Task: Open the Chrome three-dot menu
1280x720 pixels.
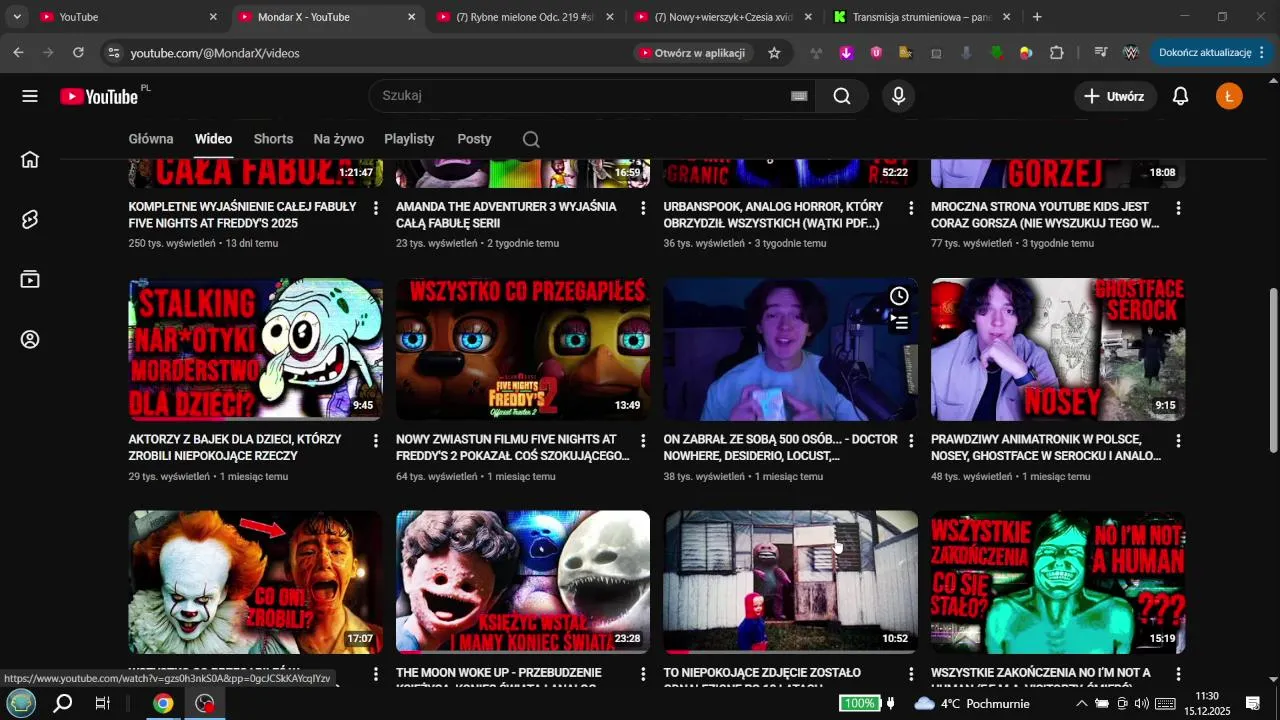Action: pyautogui.click(x=1262, y=53)
